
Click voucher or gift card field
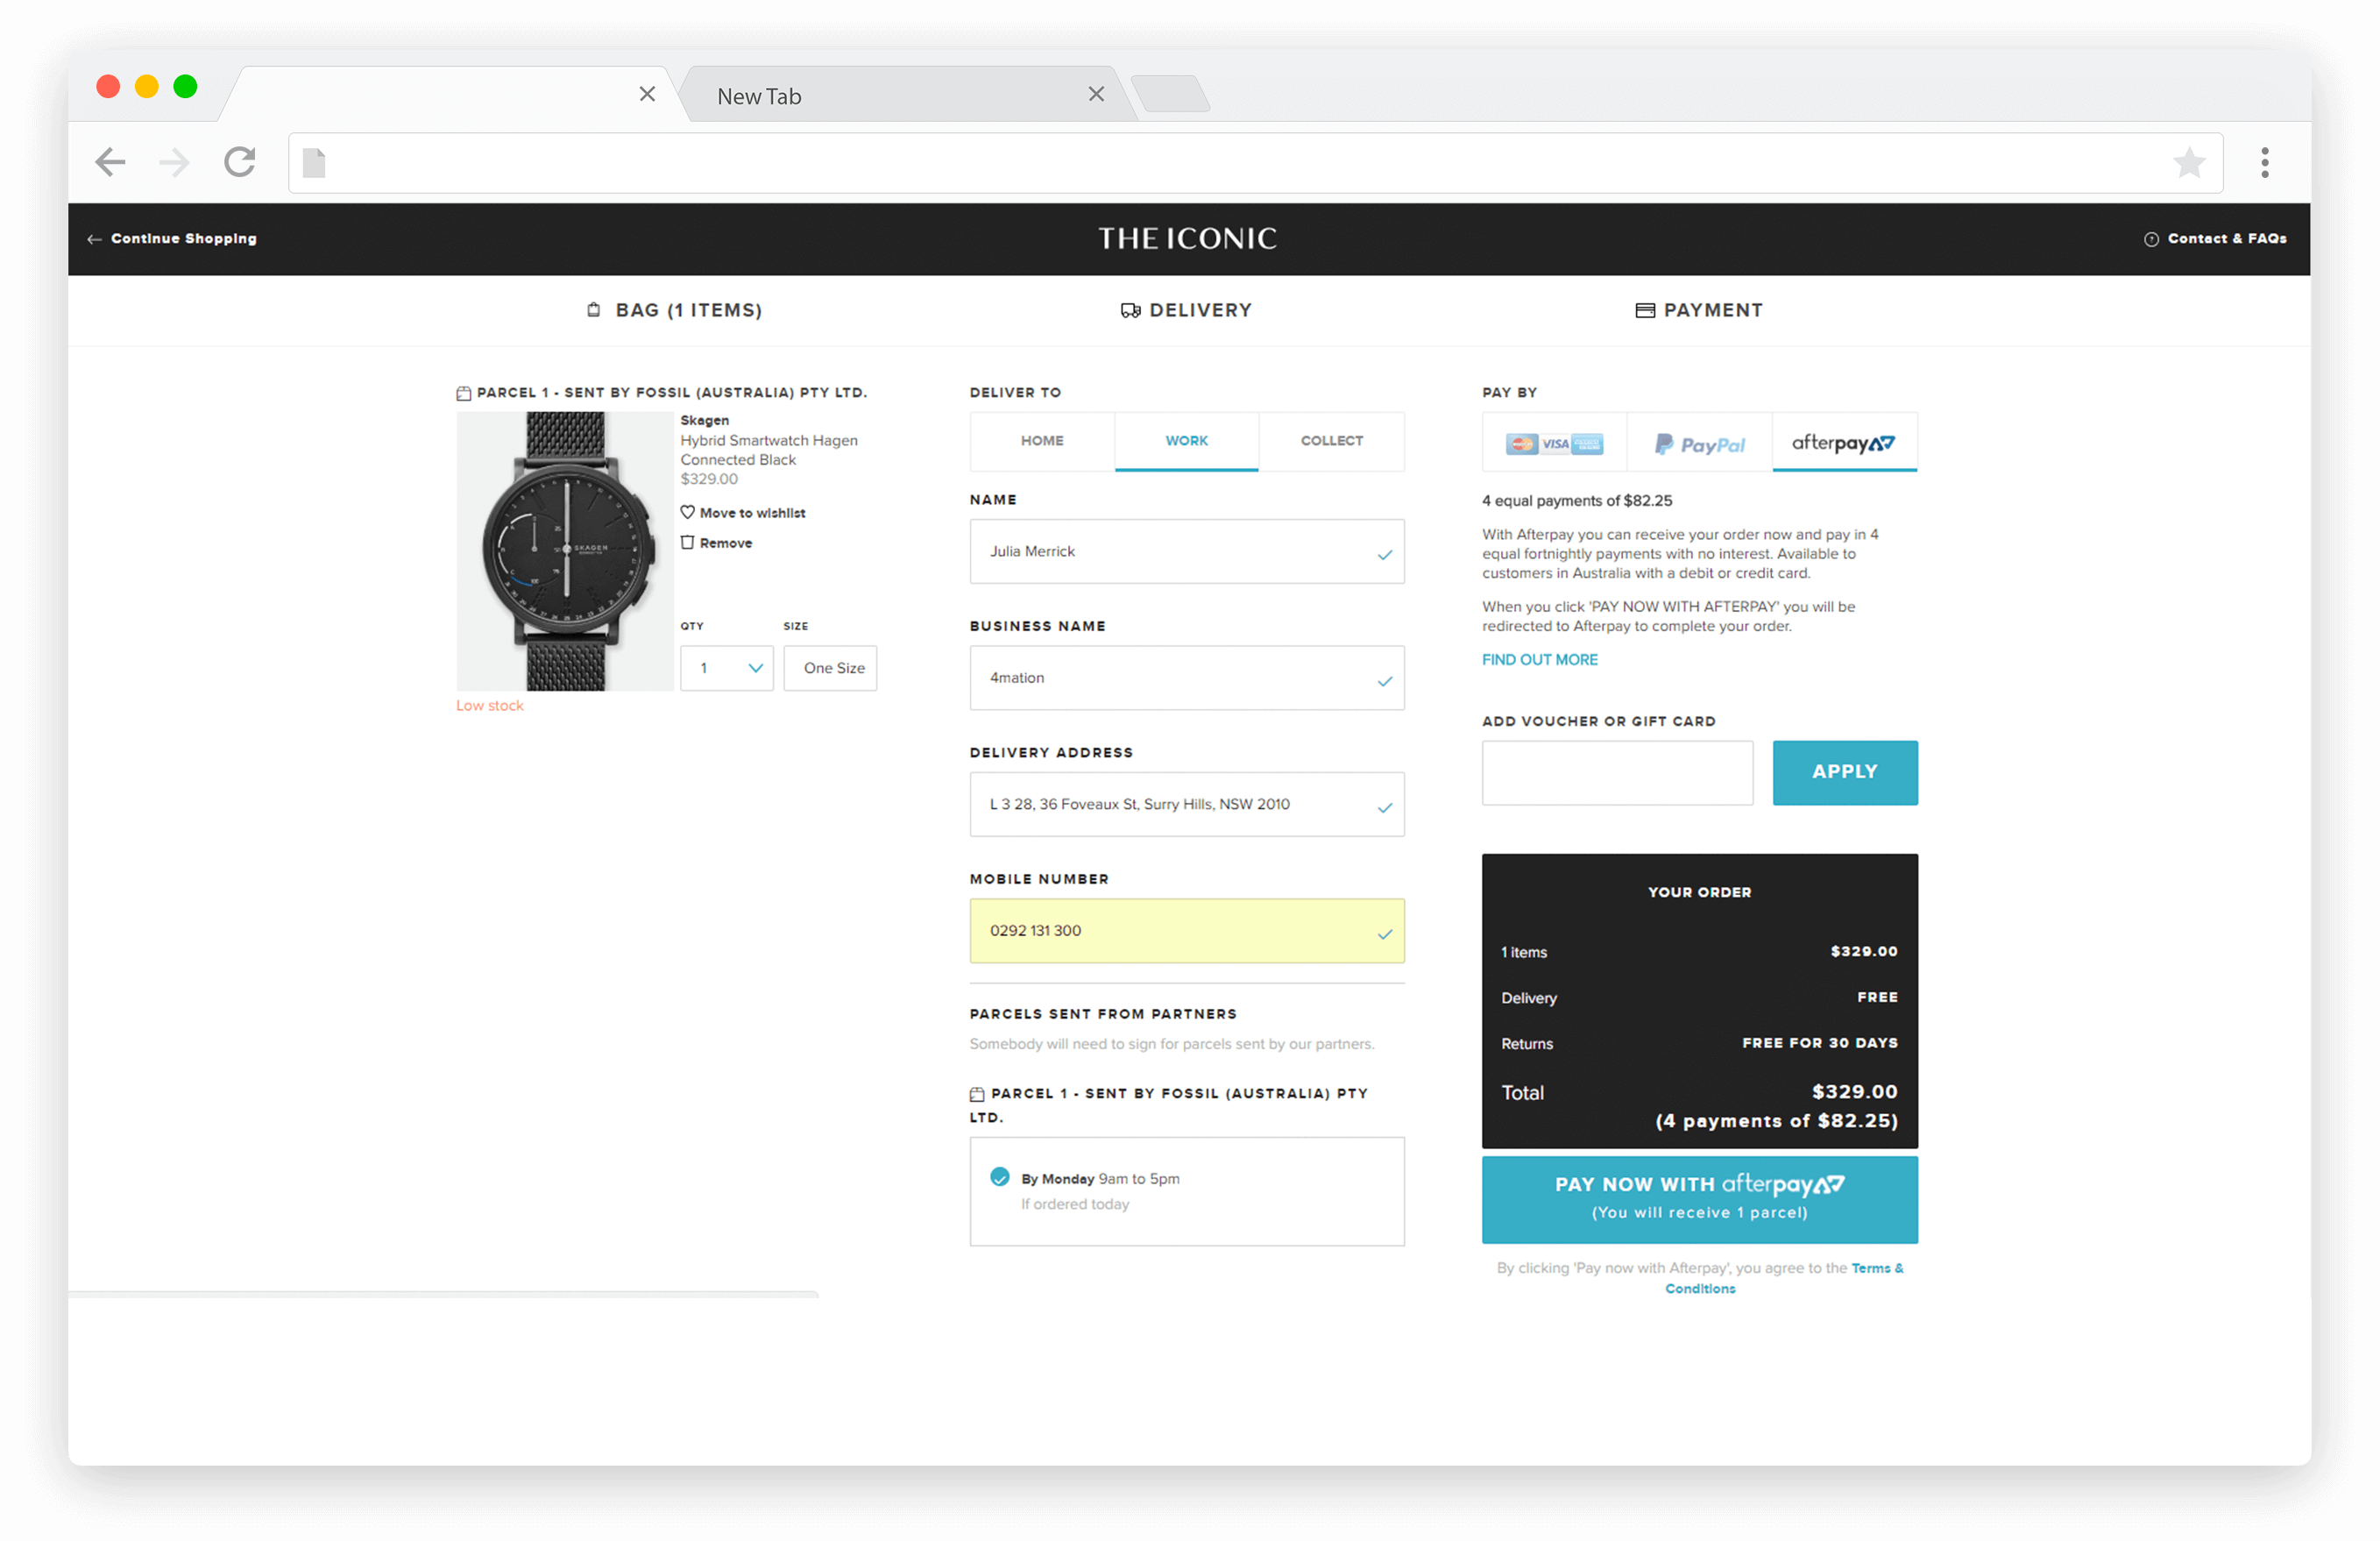(x=1617, y=773)
